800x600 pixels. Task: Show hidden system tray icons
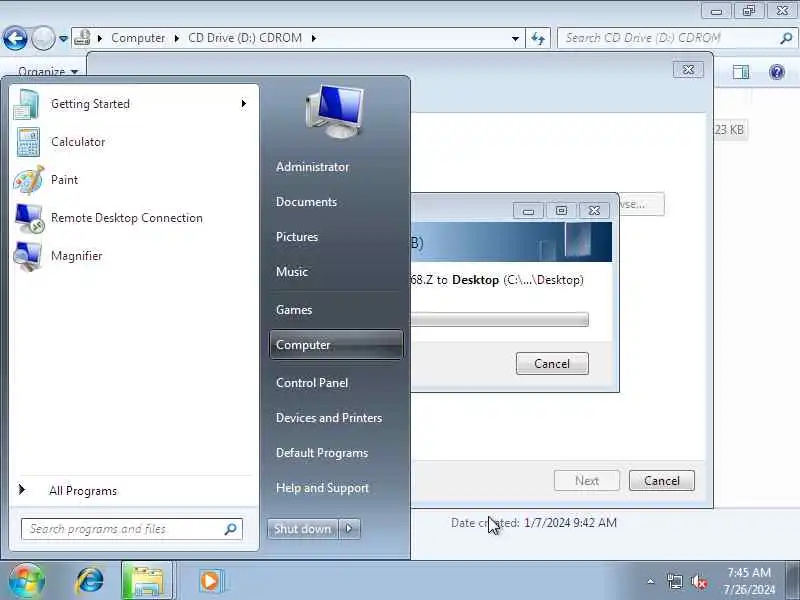coord(651,581)
